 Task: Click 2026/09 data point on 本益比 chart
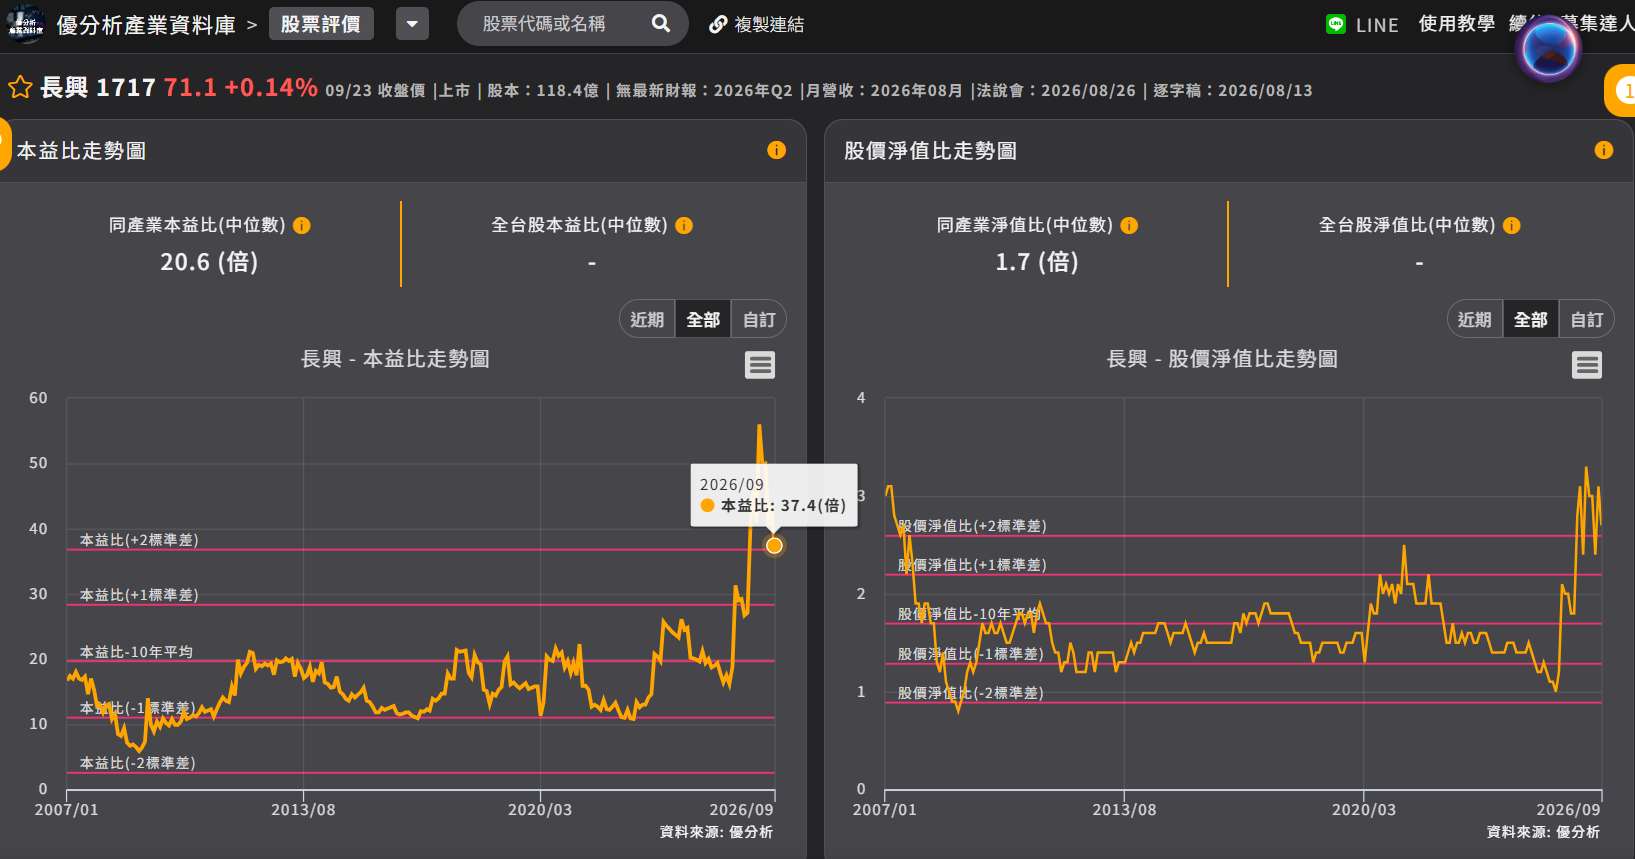click(x=774, y=545)
